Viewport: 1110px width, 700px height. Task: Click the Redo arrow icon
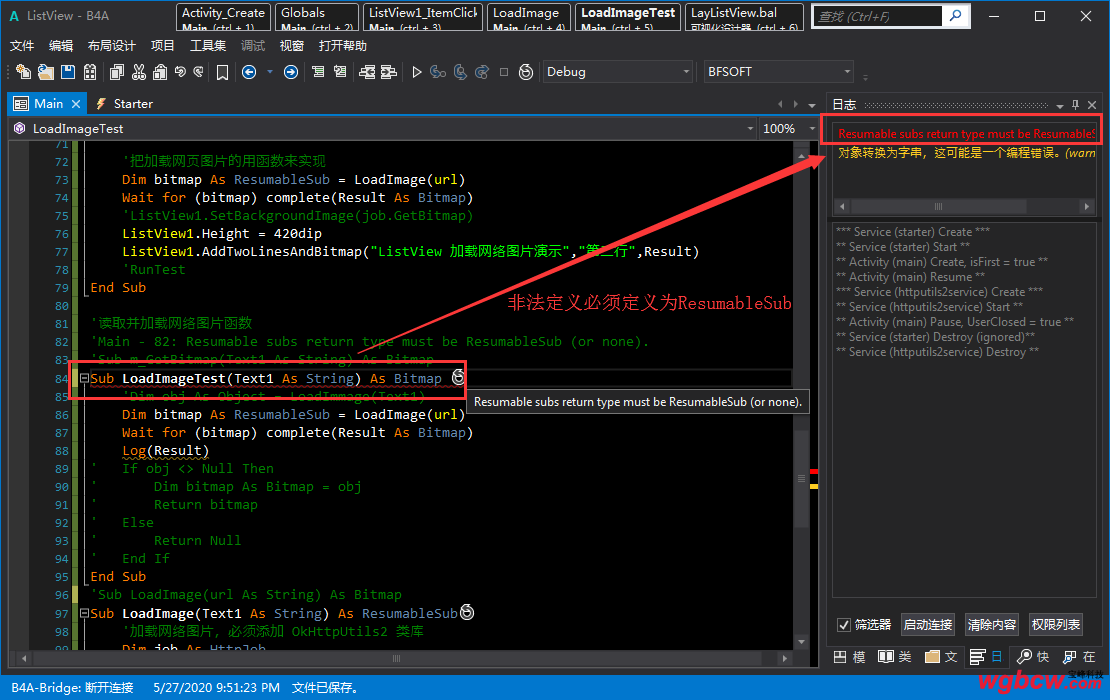tap(199, 71)
